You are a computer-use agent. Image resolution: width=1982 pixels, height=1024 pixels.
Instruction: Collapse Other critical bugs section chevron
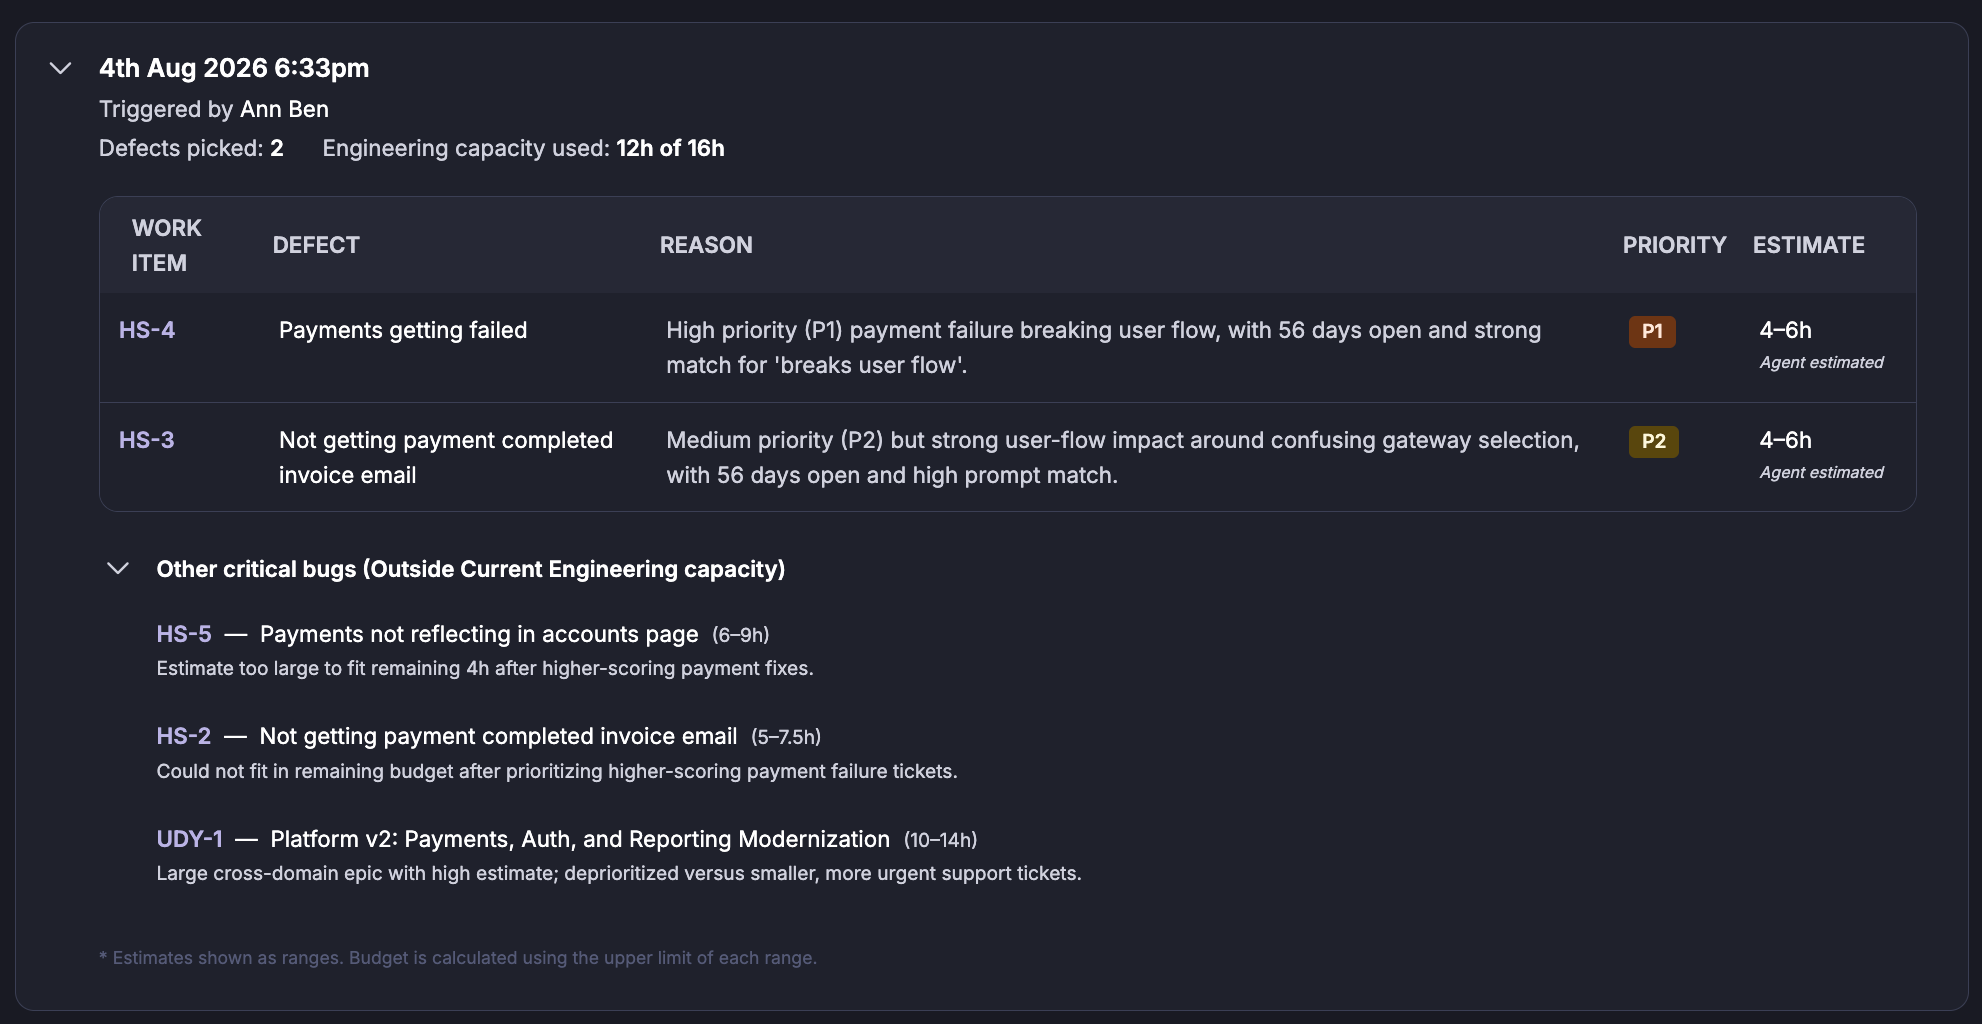coord(118,569)
